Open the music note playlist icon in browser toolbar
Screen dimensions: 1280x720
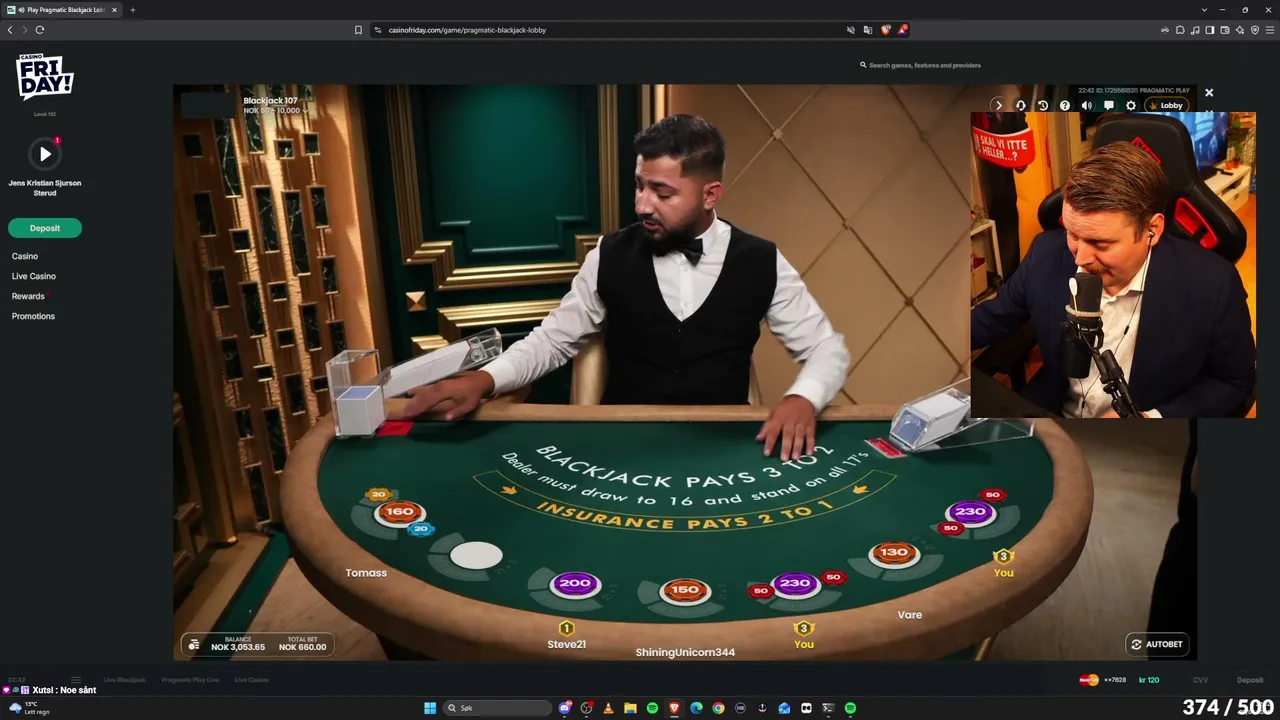[x=1195, y=30]
